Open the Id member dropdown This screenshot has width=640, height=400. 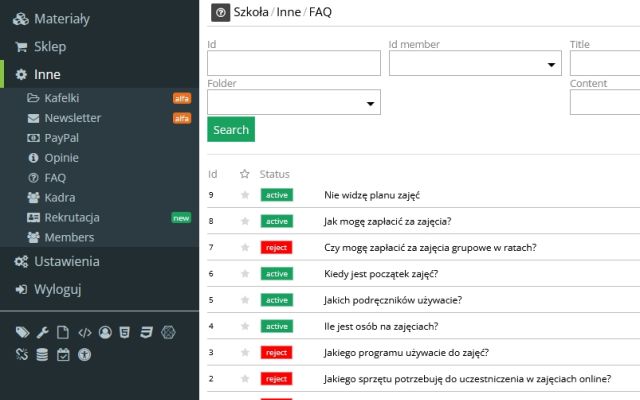coord(475,64)
